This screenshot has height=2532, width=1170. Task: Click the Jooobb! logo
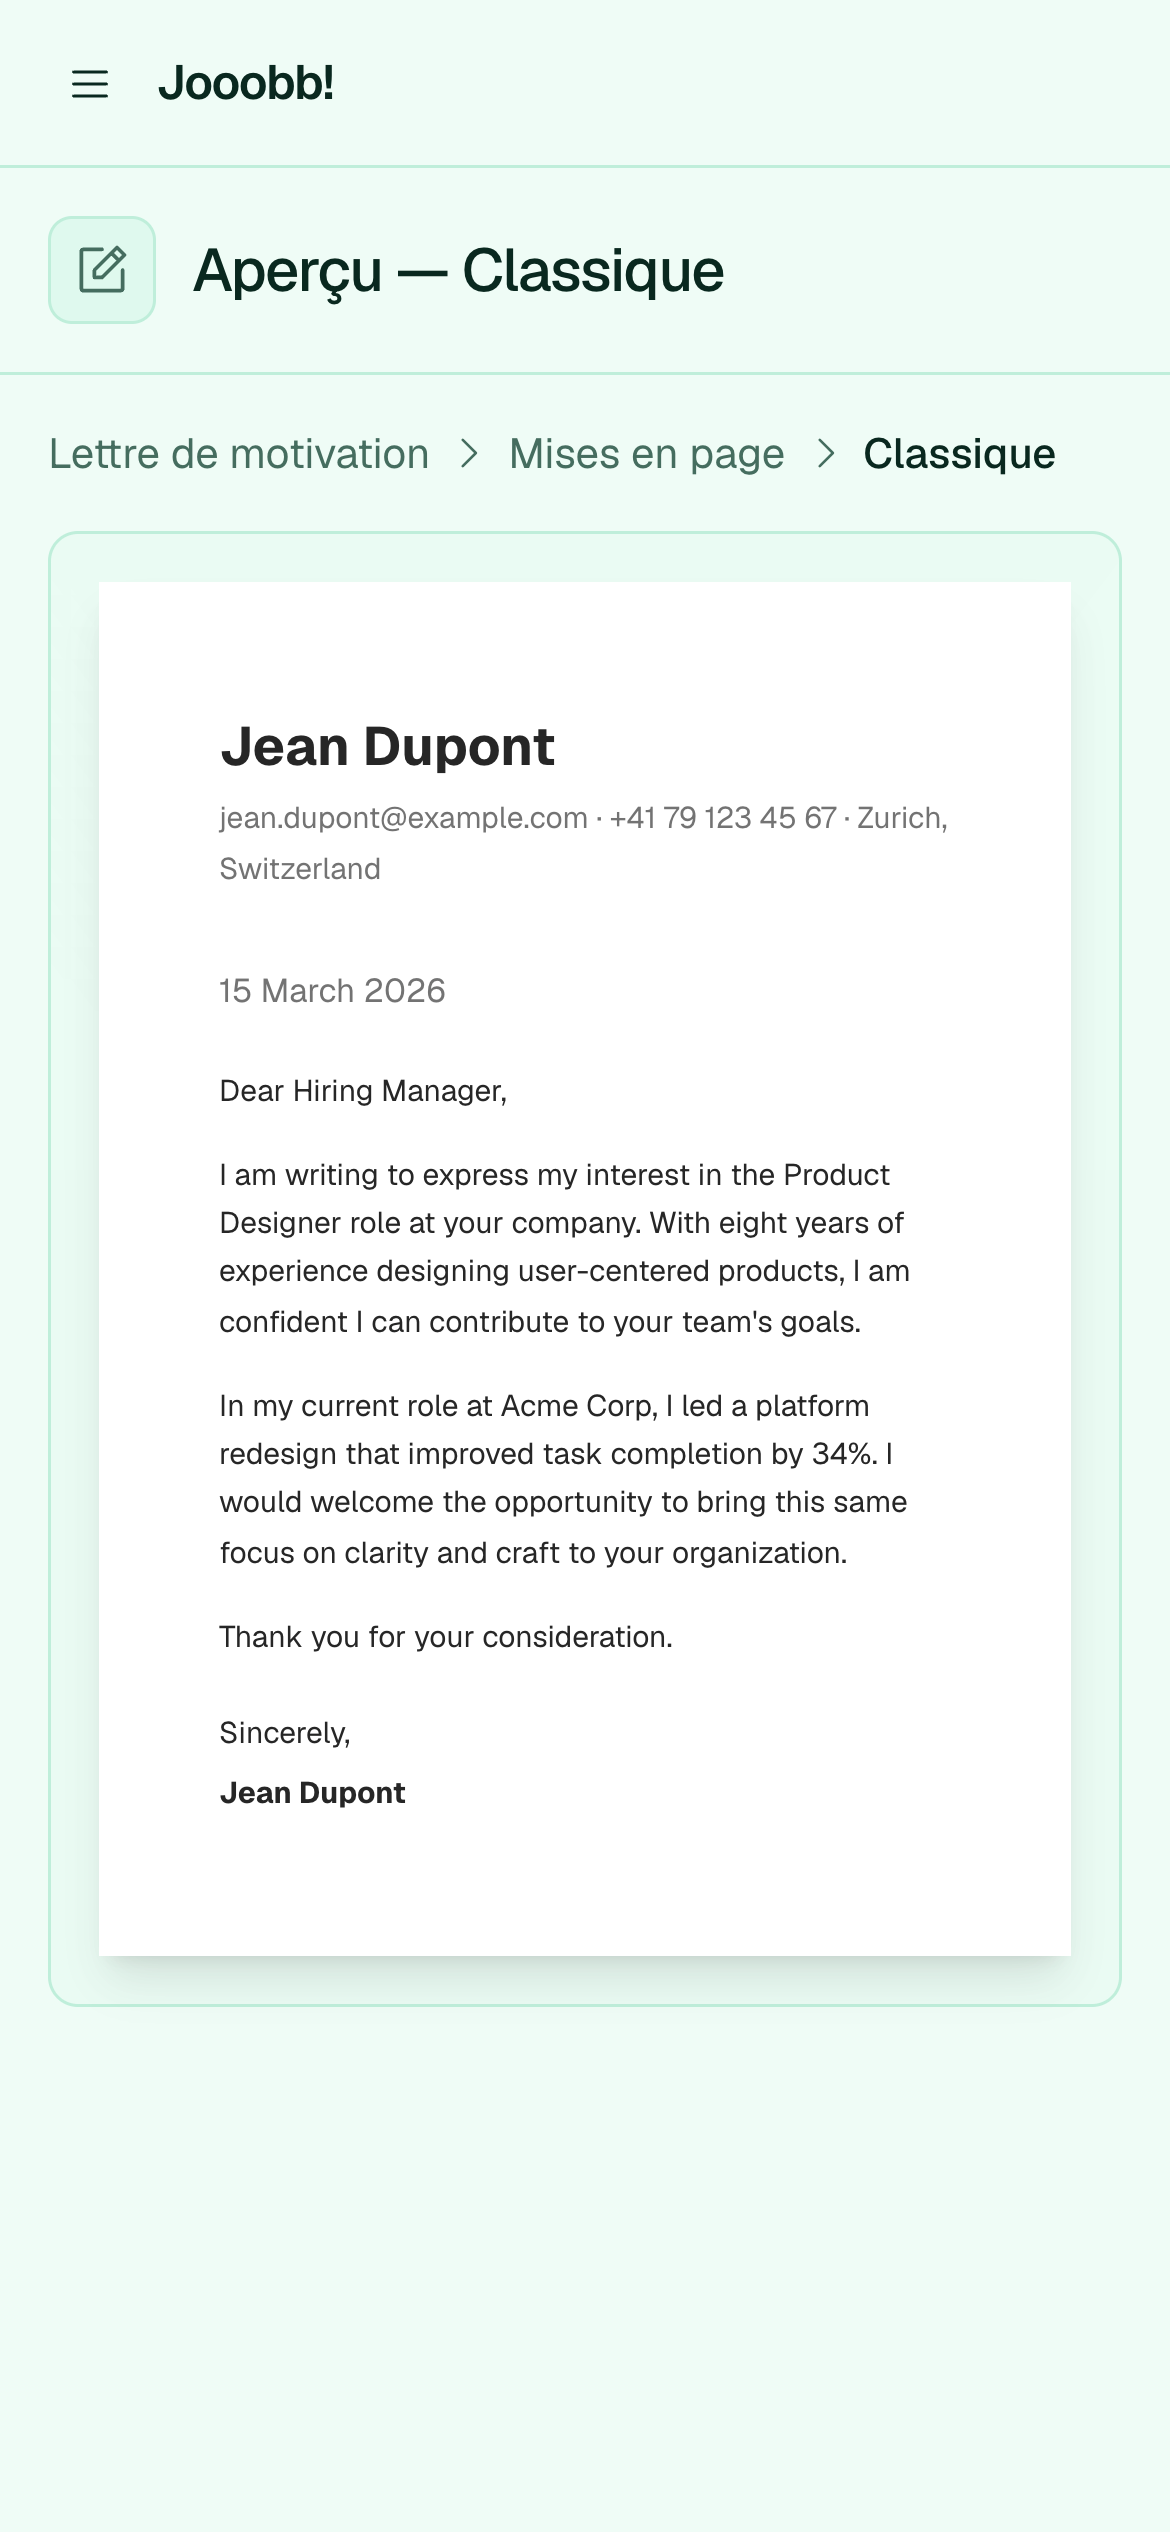click(x=246, y=83)
